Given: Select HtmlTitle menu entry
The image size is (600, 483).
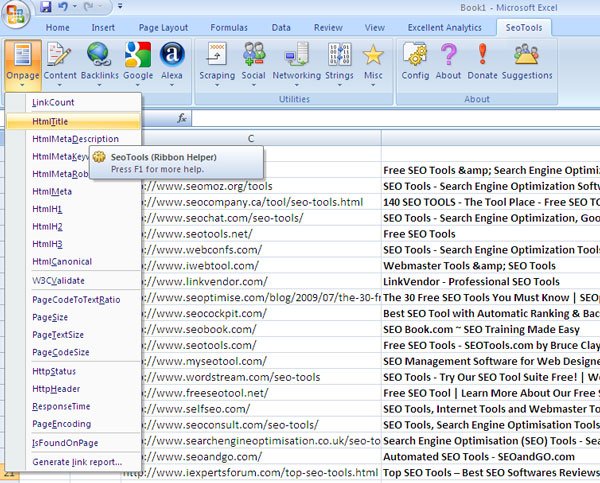Looking at the screenshot, I should coord(73,121).
